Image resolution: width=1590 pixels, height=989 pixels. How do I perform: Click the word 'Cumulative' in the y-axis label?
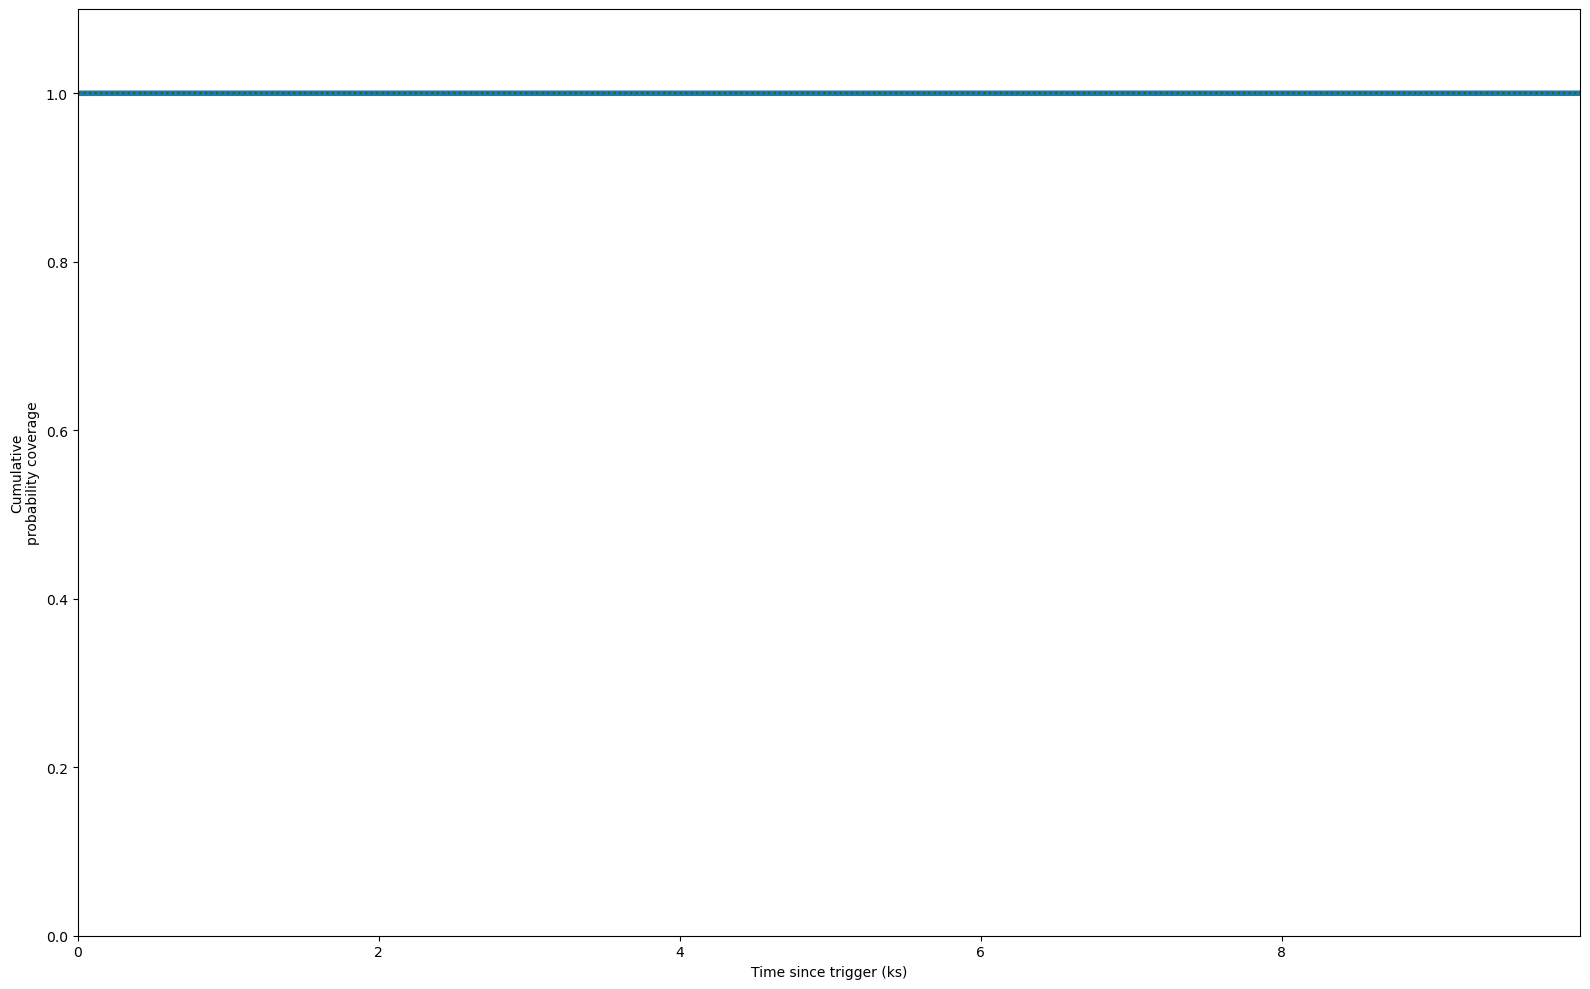(16, 473)
